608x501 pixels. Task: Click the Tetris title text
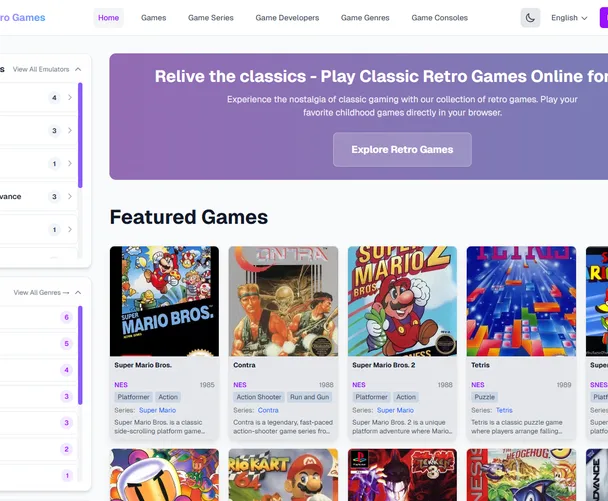[x=480, y=365]
